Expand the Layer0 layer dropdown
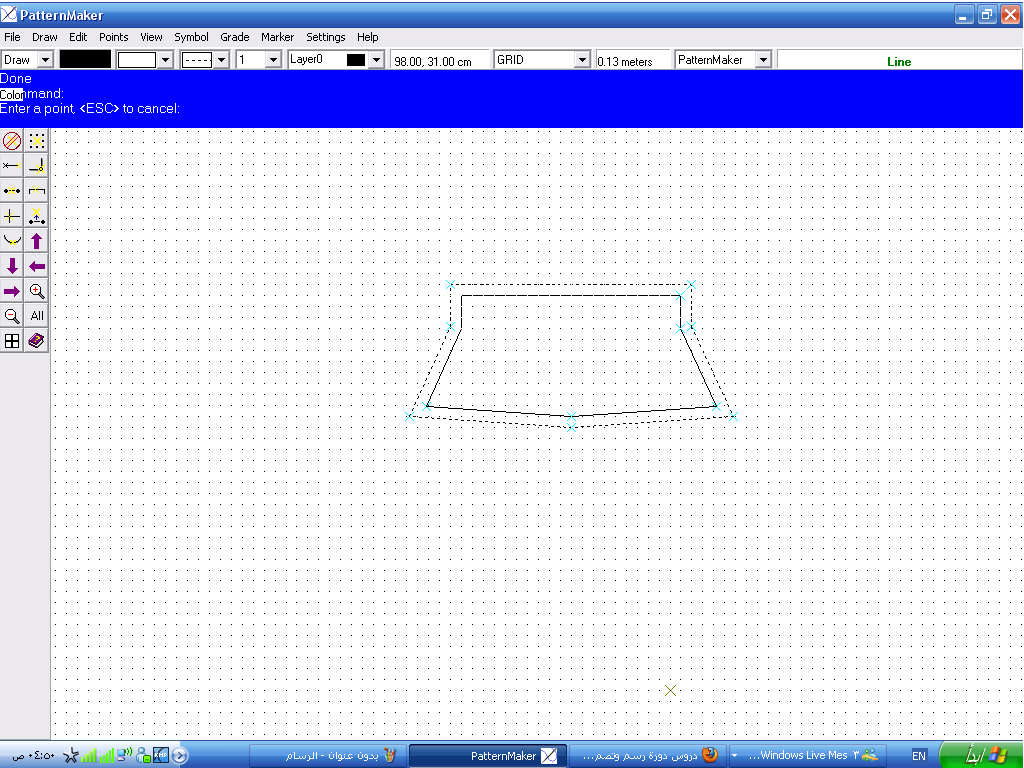 pos(376,60)
